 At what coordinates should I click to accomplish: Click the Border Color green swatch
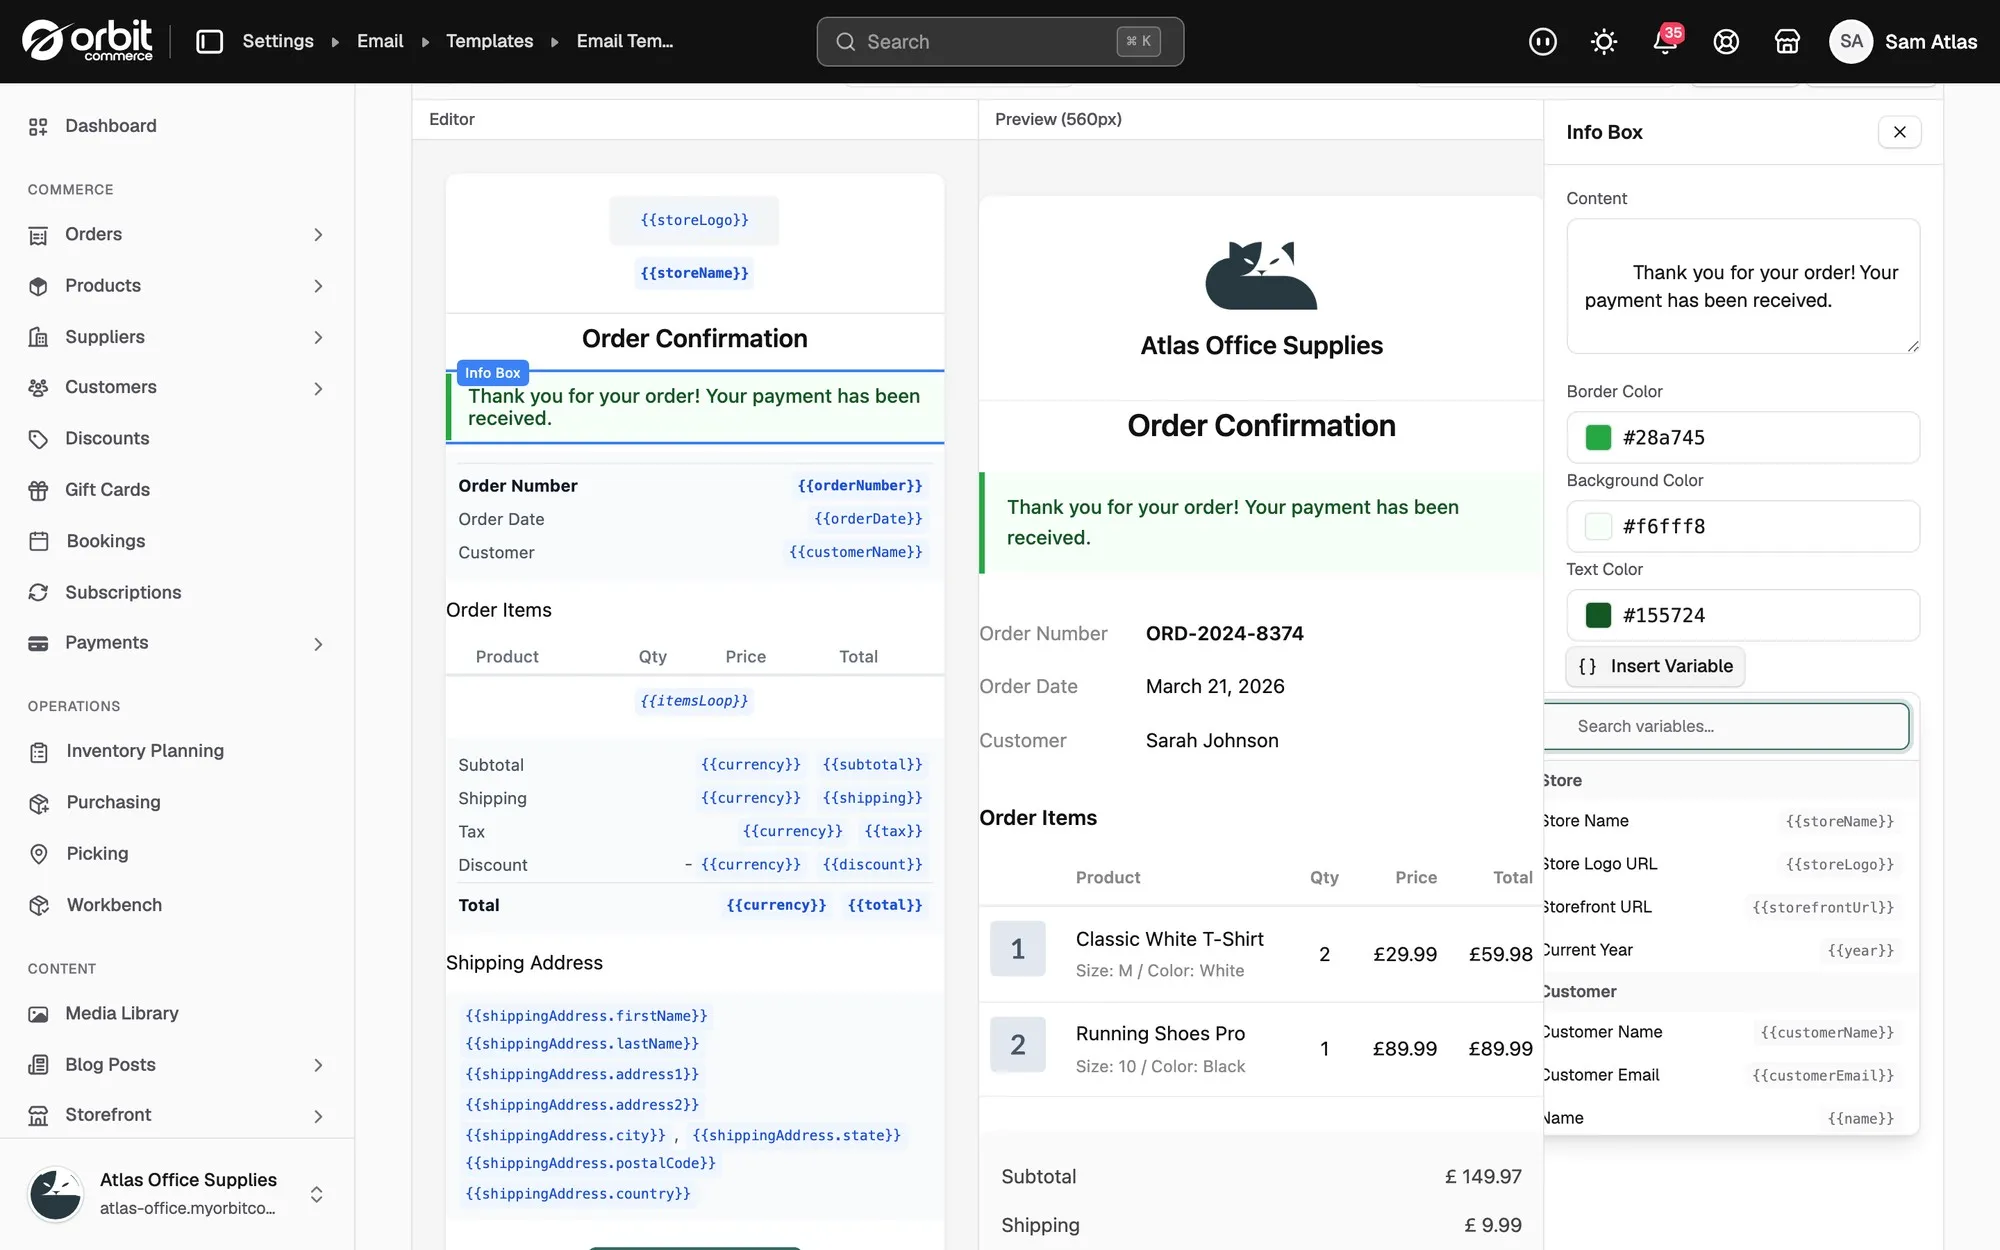(1598, 437)
